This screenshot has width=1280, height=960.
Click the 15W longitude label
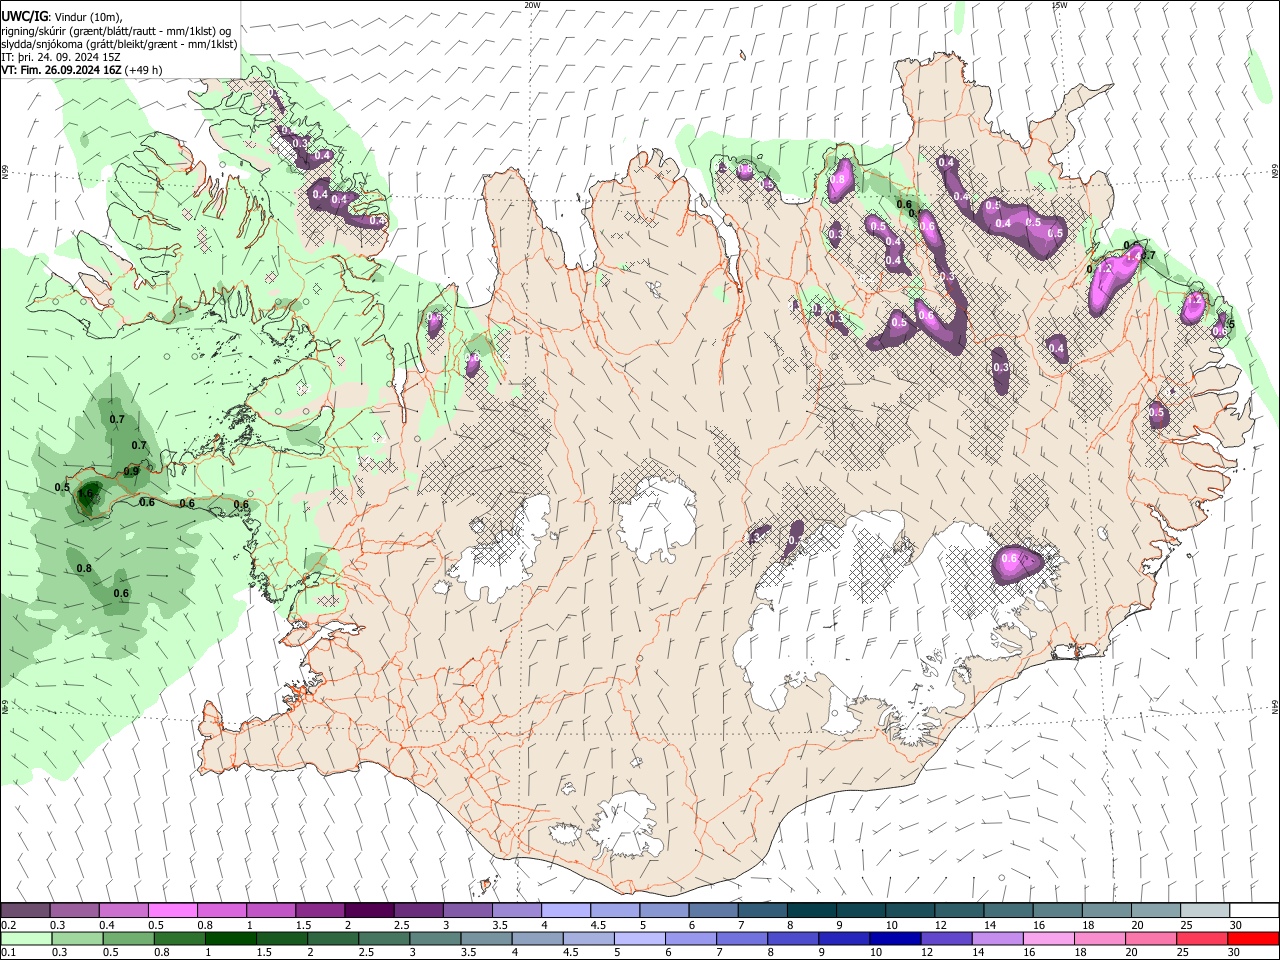click(1059, 5)
